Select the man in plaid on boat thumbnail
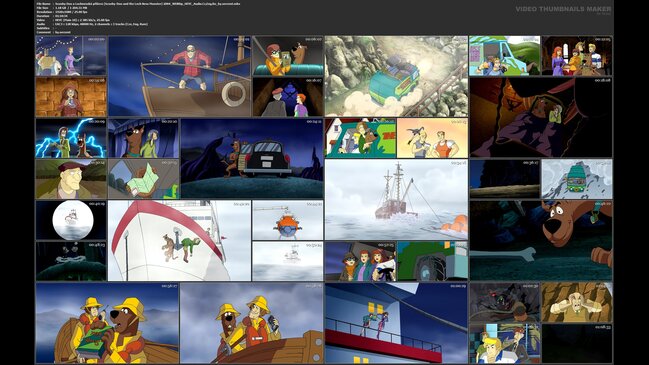 coord(180,76)
